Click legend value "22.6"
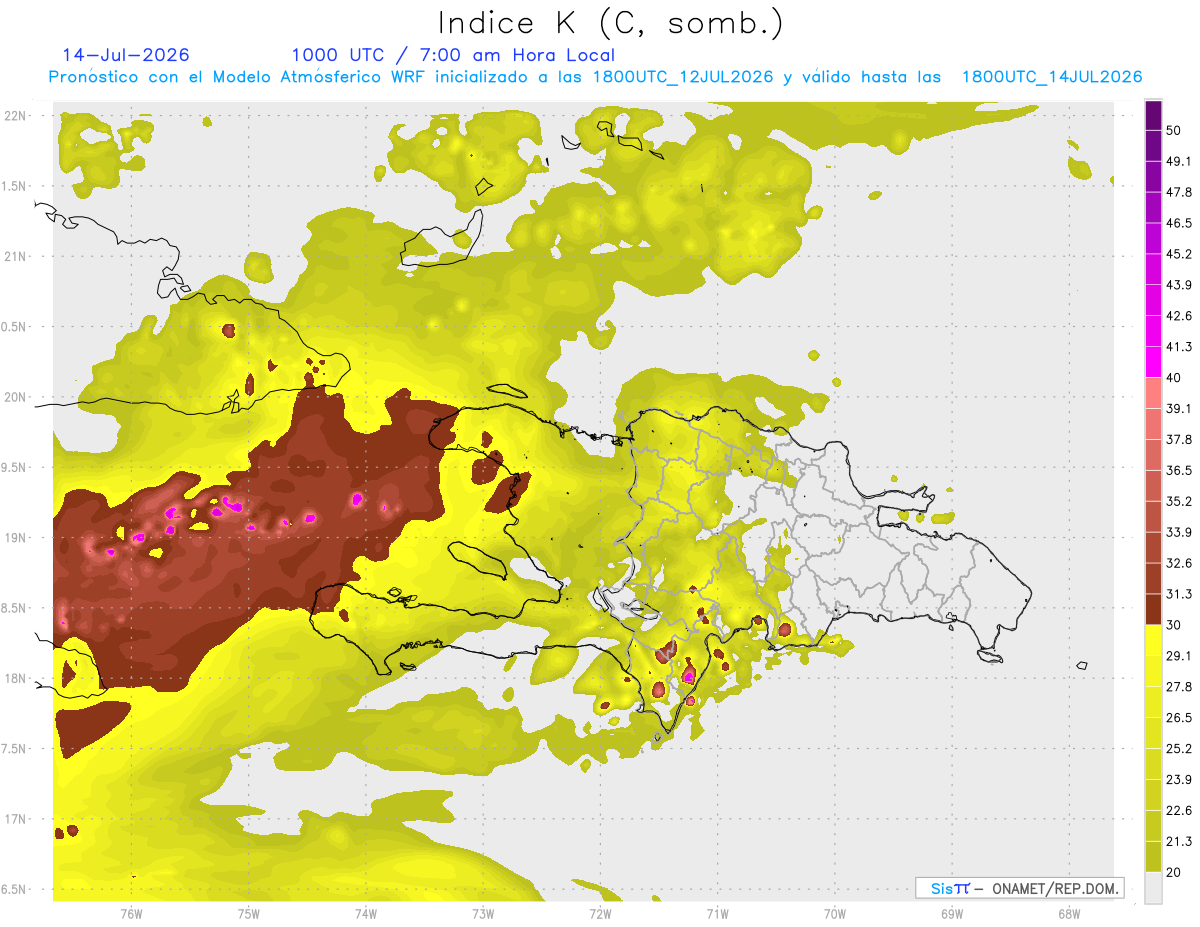 (1179, 811)
